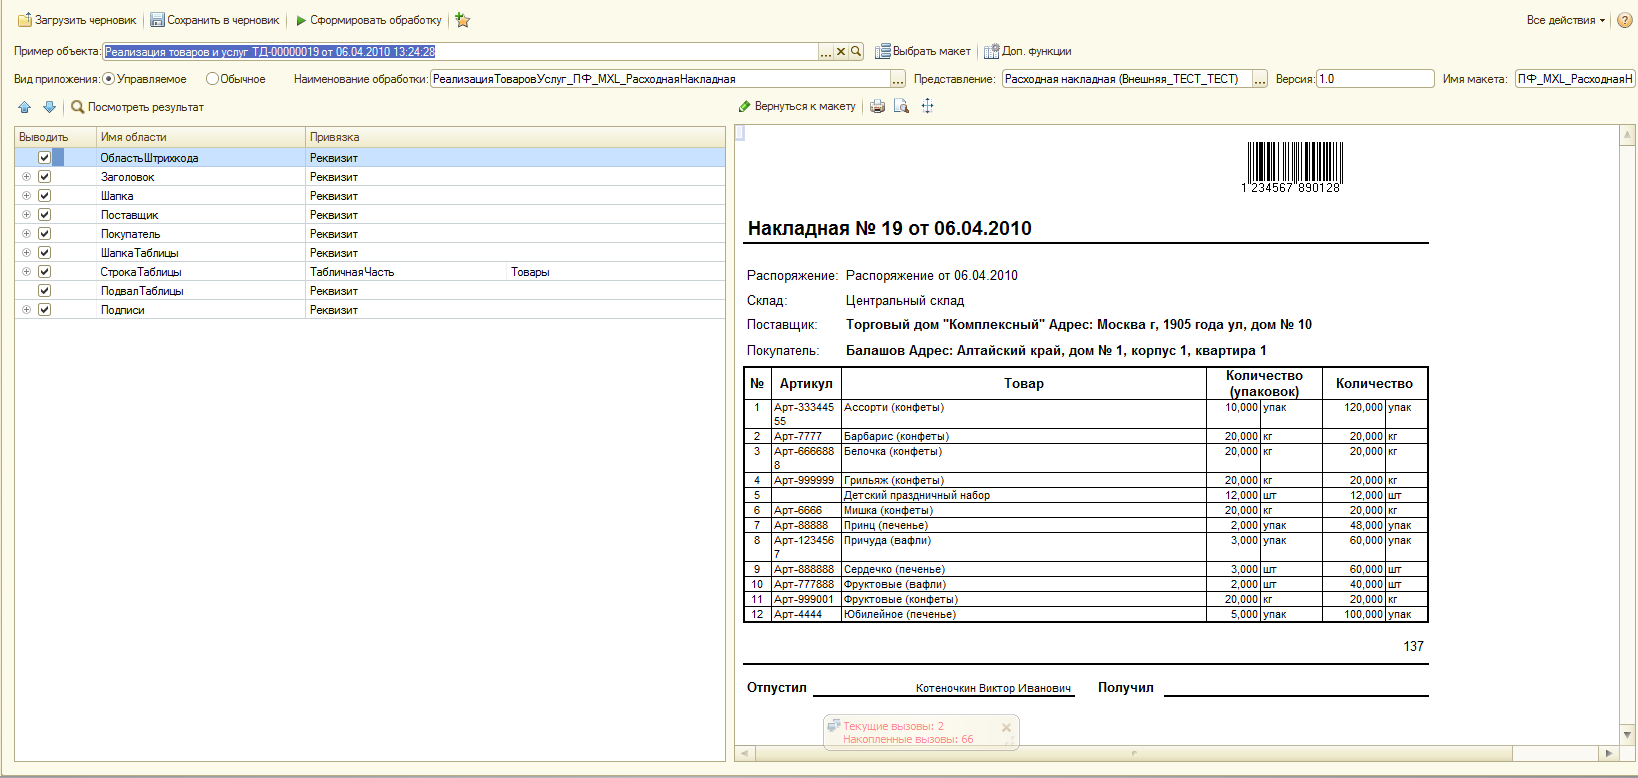Toggle the ПодвалТаблицы output checkbox
Screen dimensions: 1638x778
point(44,291)
